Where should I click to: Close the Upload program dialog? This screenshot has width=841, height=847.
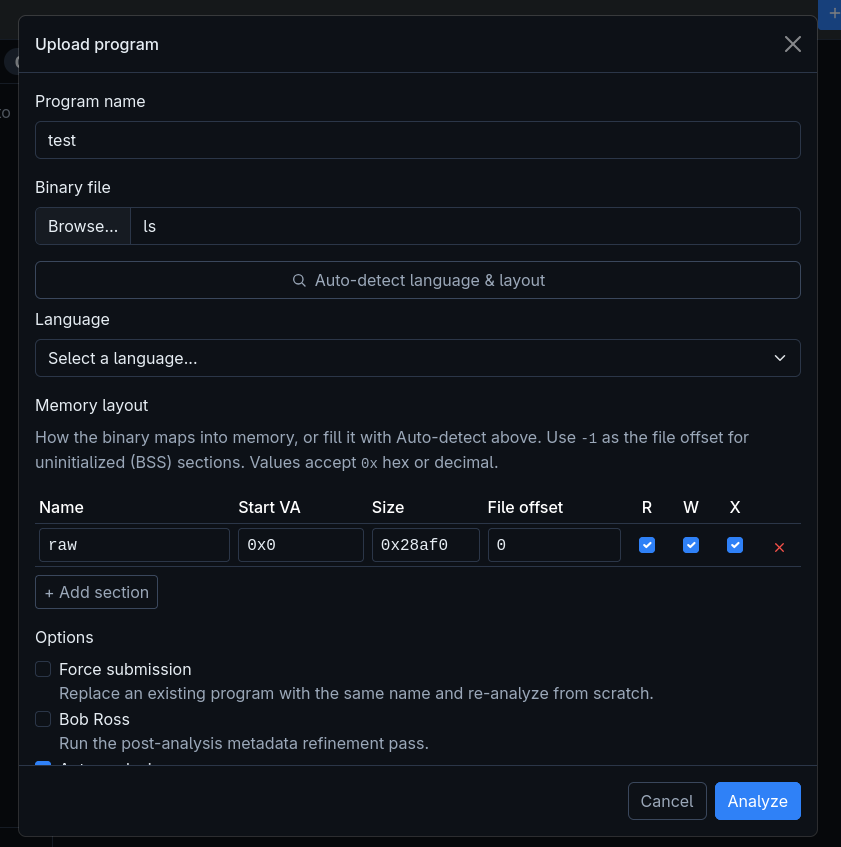(792, 44)
